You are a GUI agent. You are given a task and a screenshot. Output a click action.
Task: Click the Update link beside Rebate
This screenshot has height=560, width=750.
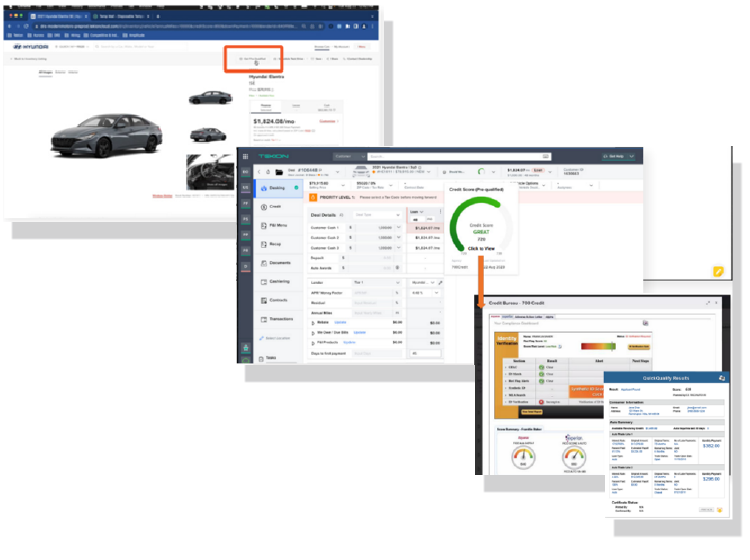(x=340, y=322)
